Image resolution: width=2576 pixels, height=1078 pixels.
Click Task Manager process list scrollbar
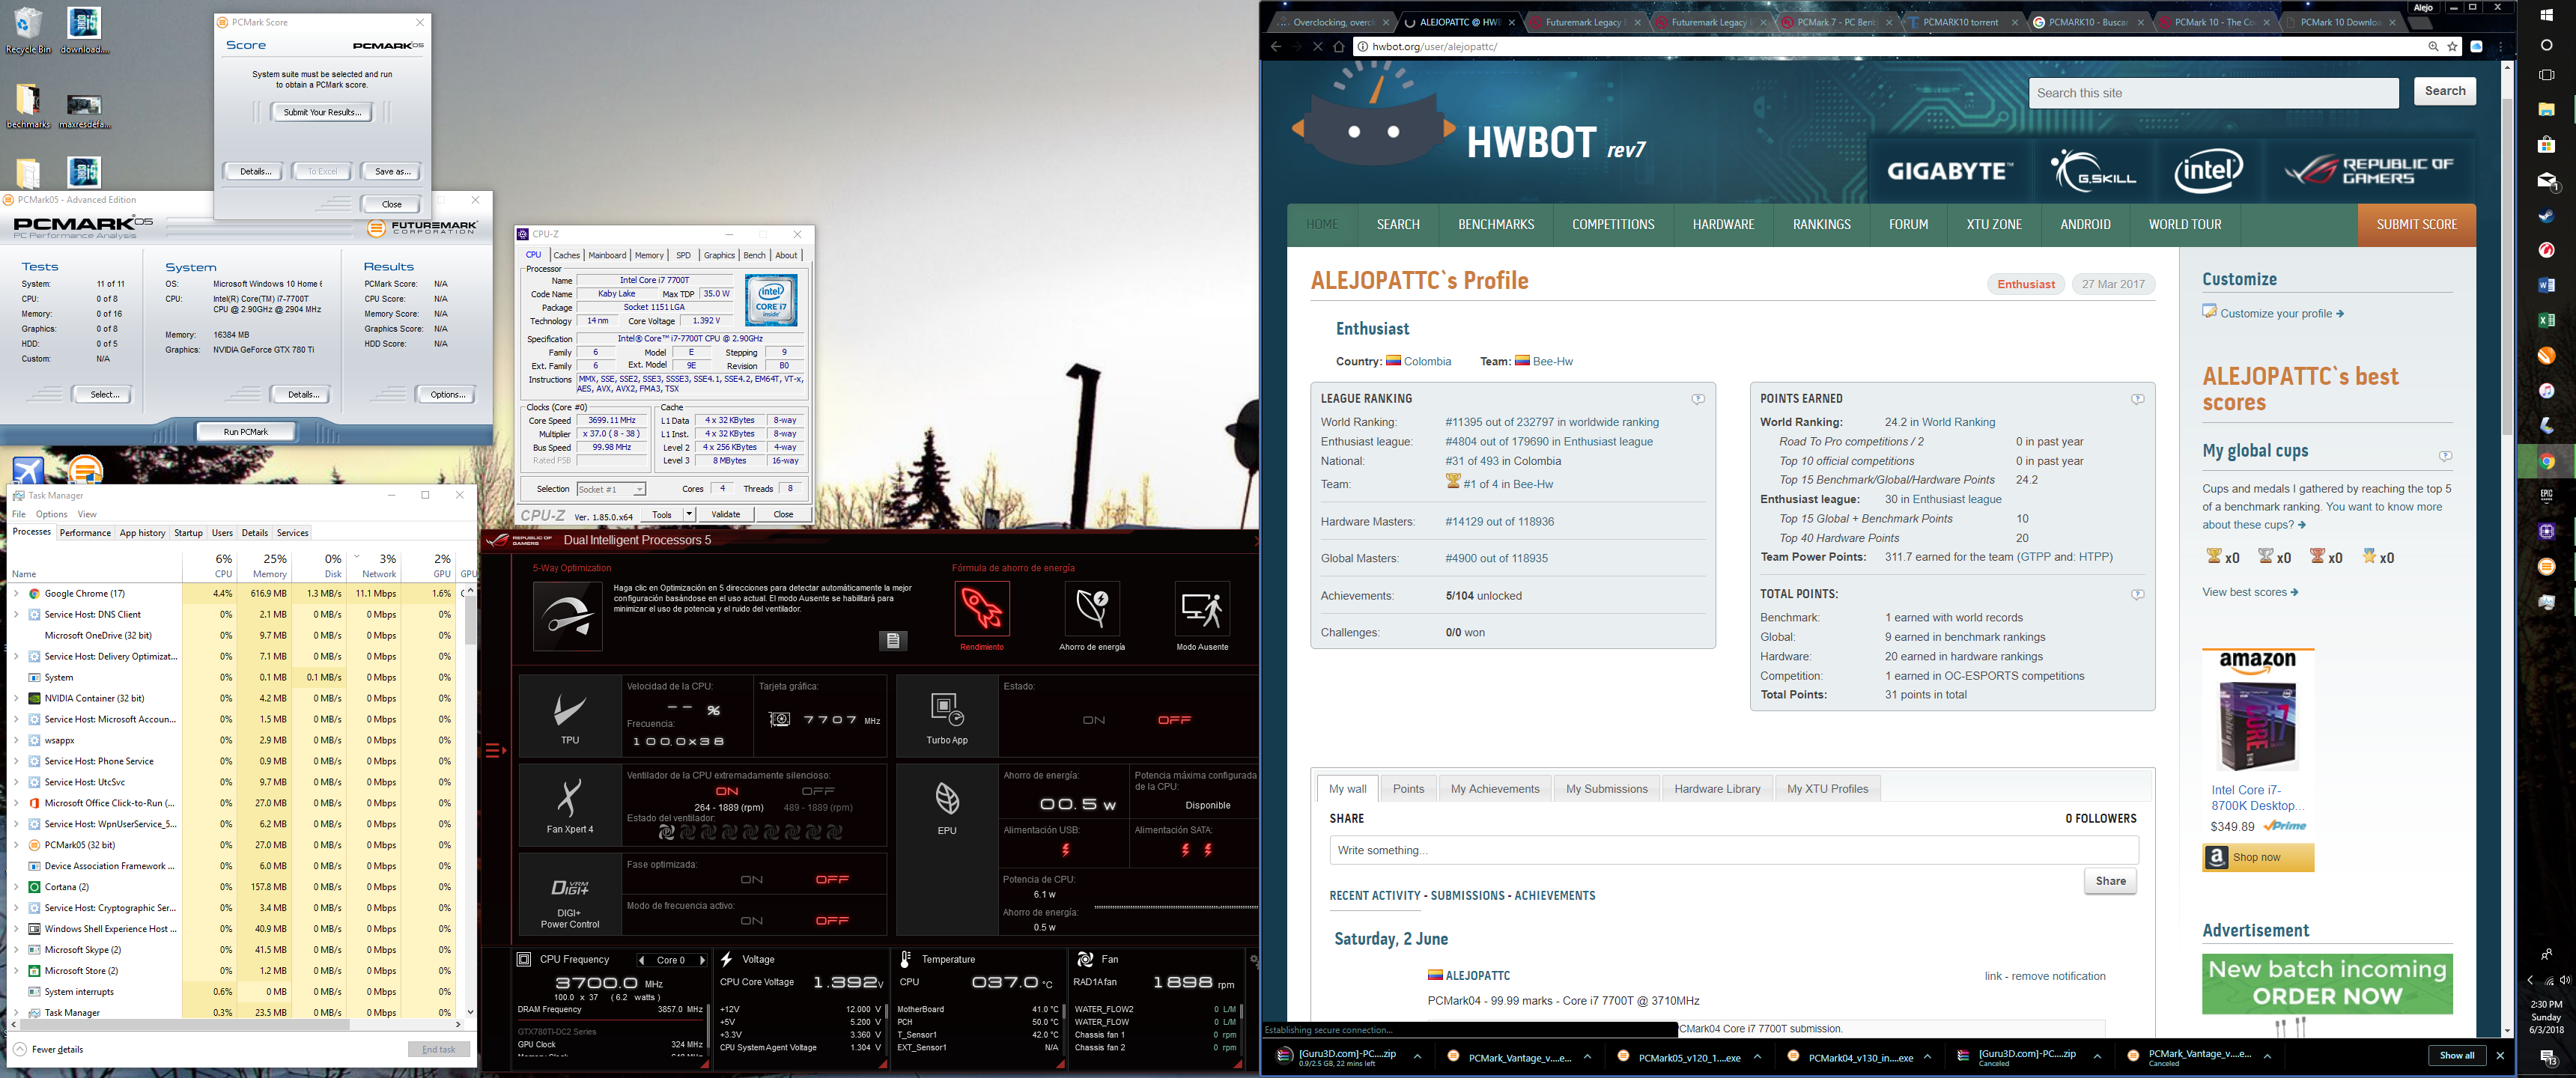[470, 620]
